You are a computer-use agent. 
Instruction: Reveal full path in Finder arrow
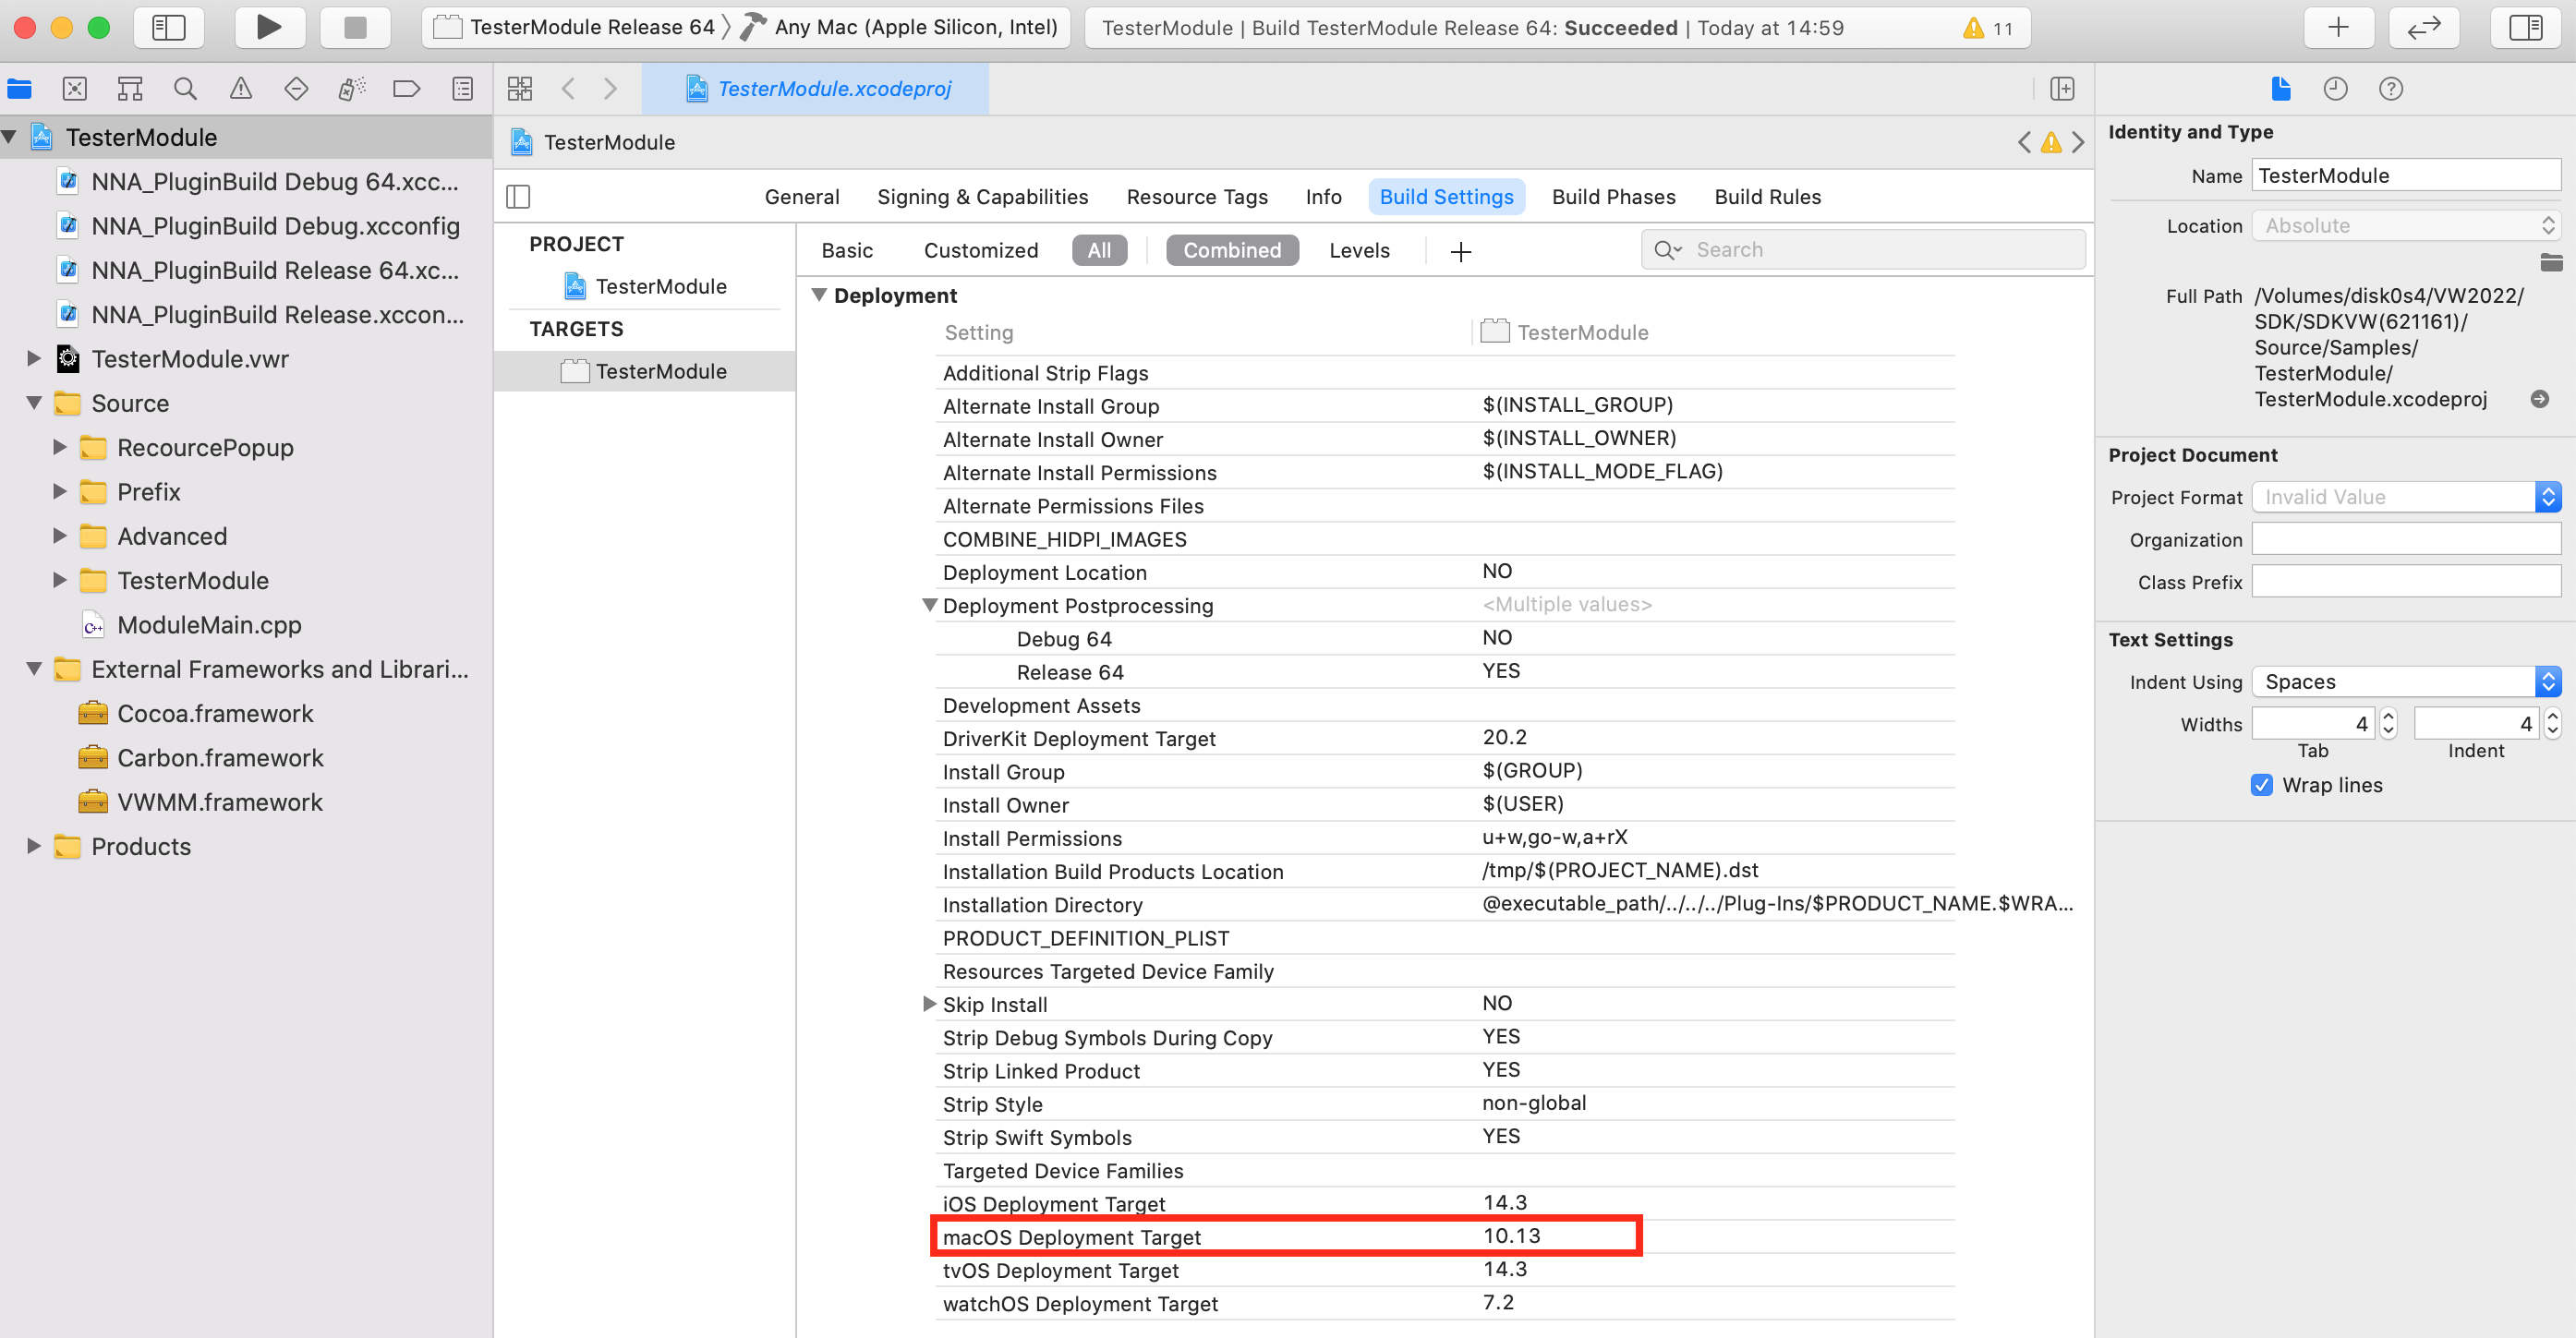point(2539,399)
